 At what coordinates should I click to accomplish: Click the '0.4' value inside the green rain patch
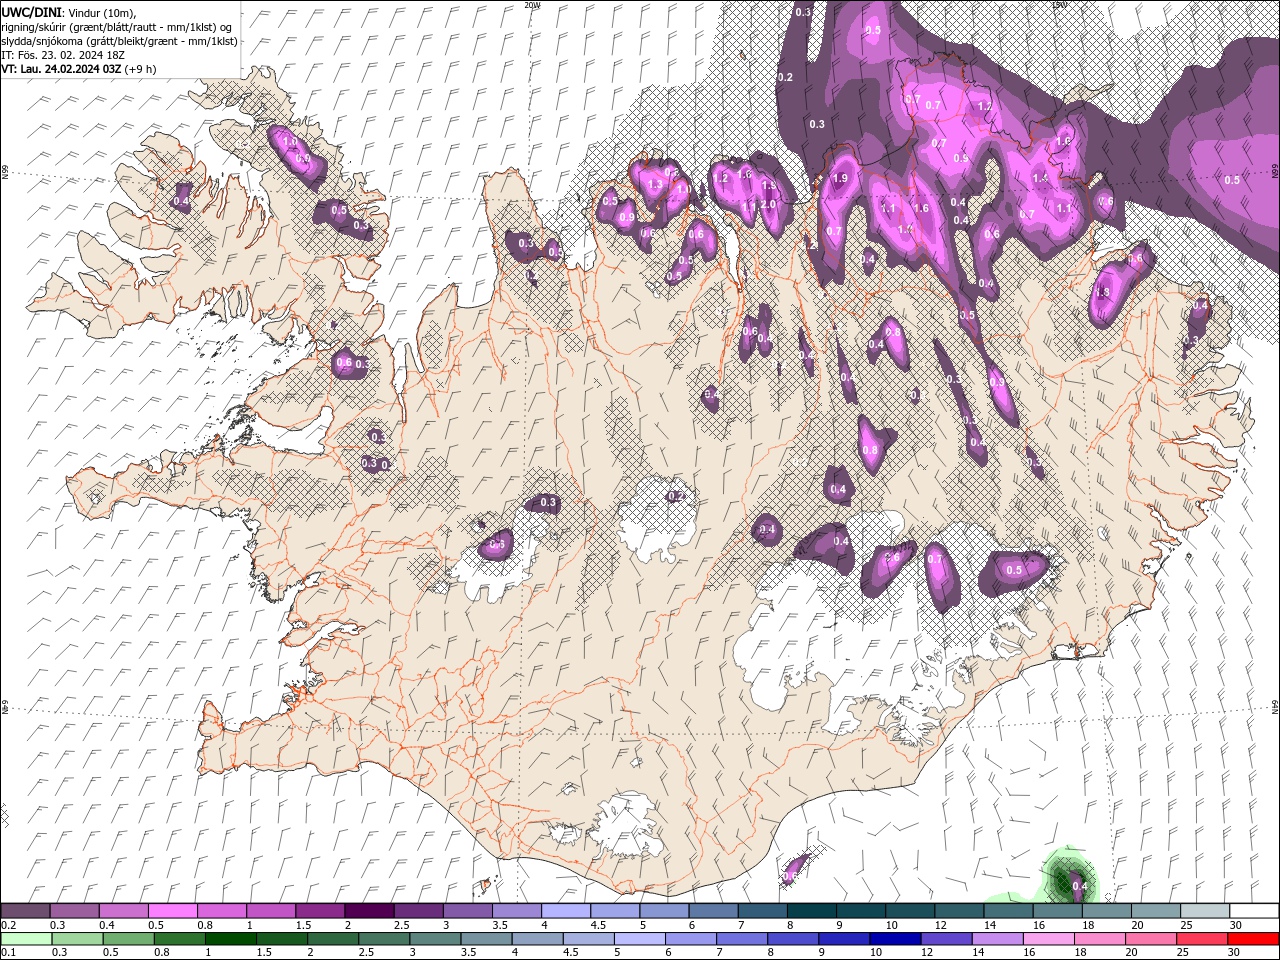click(x=1079, y=886)
